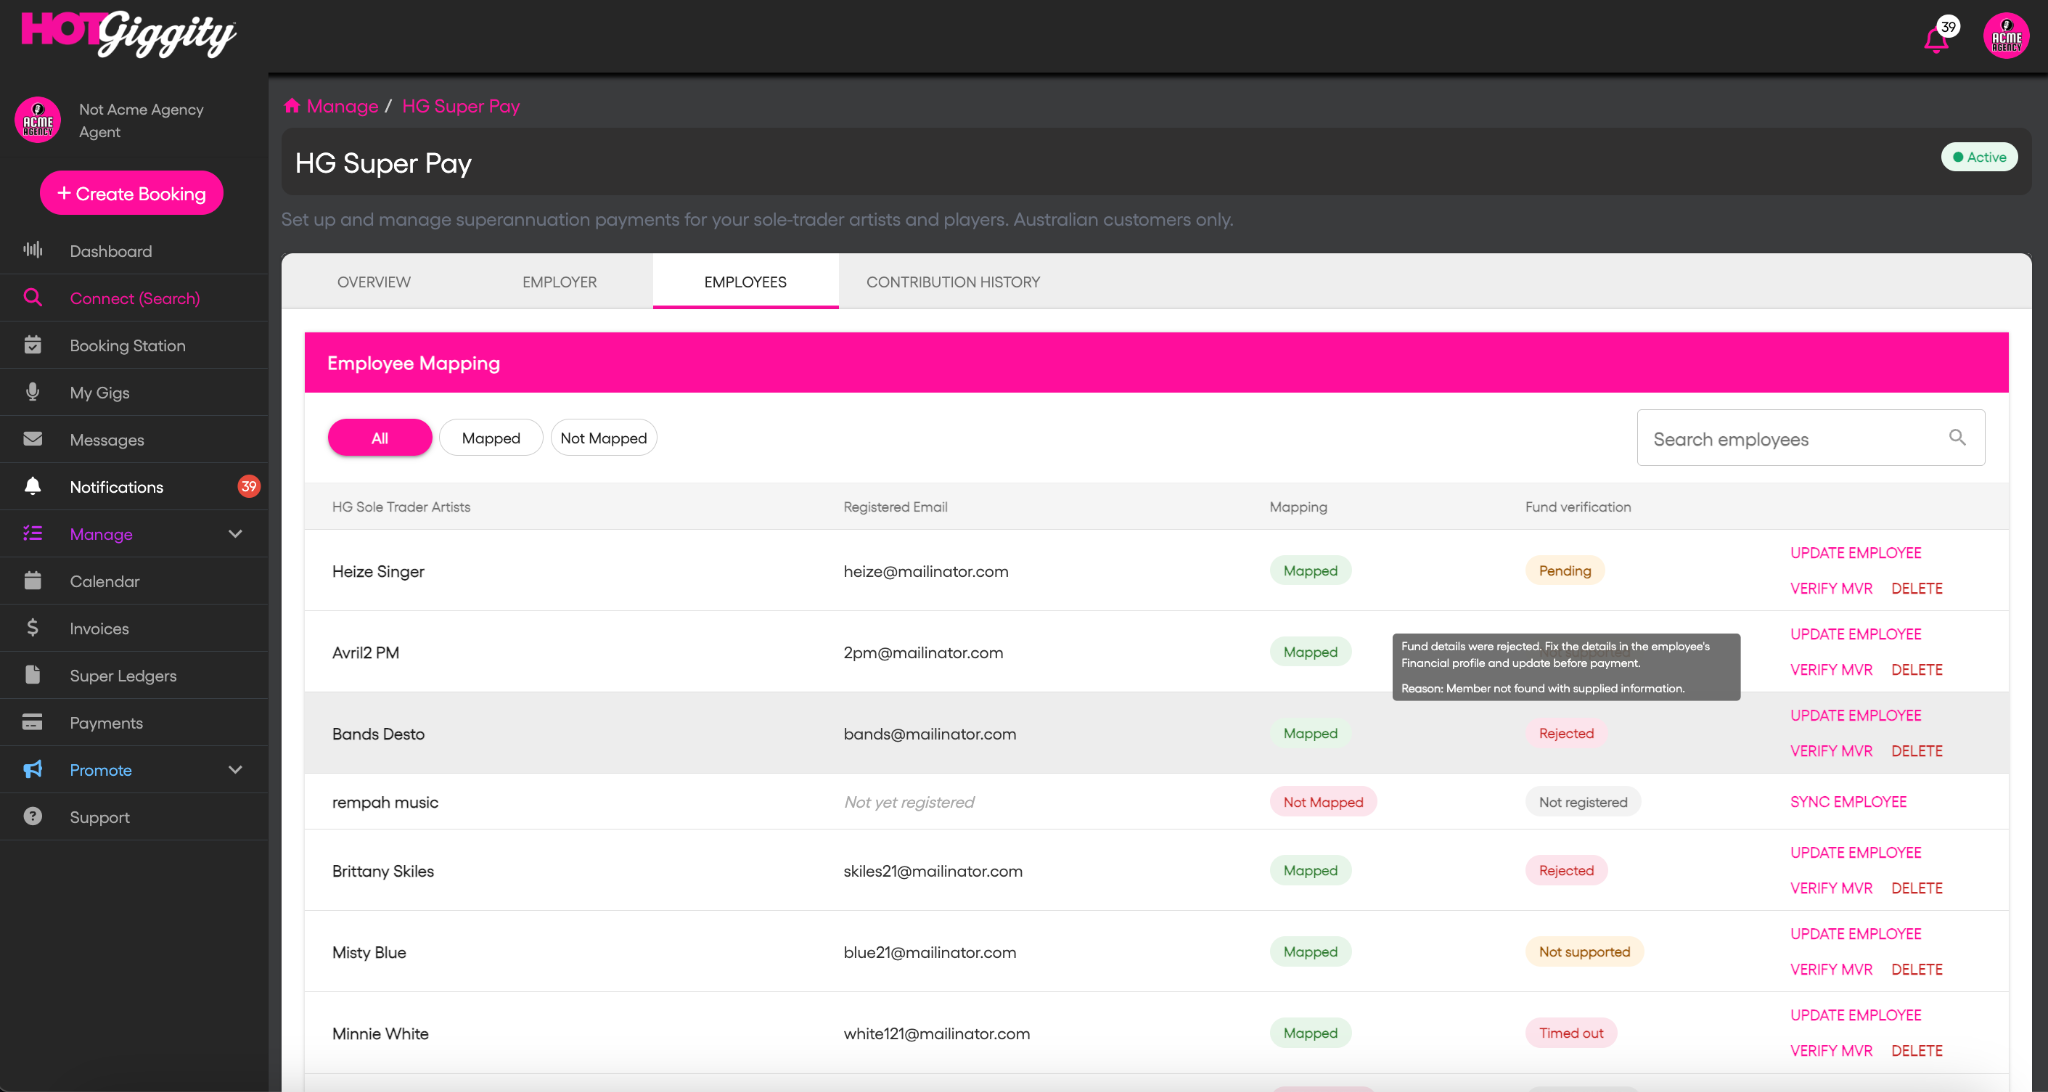This screenshot has height=1092, width=2048.
Task: Click the heize@mailinator.com email cell
Action: point(926,571)
